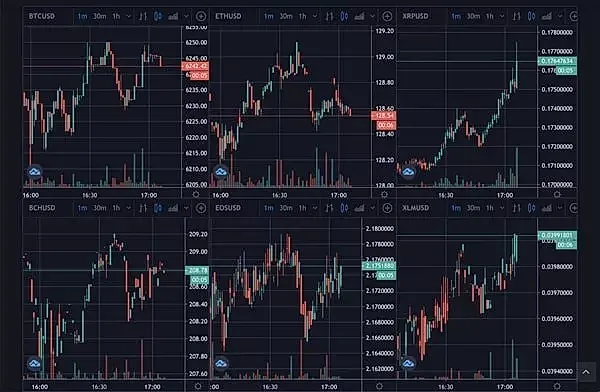Screen dimensions: 600x392
Task: Select candlestick style on BCHUSD chart
Action: (158, 208)
